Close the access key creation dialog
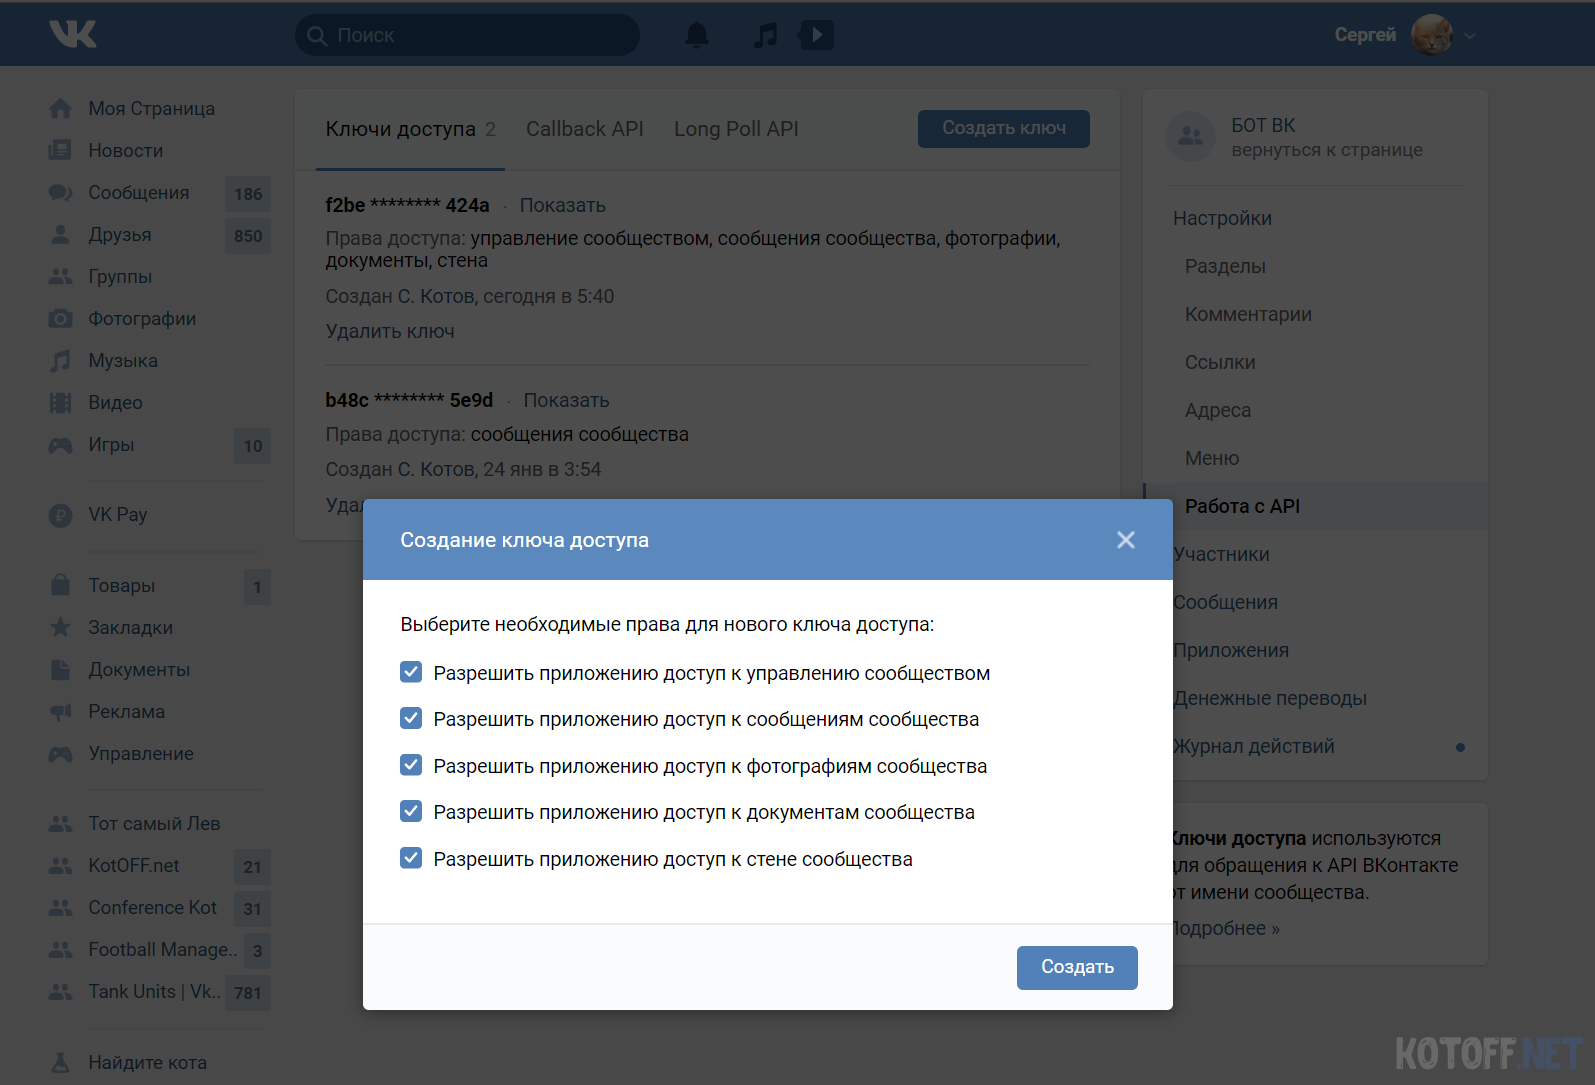The width and height of the screenshot is (1595, 1085). [1125, 540]
